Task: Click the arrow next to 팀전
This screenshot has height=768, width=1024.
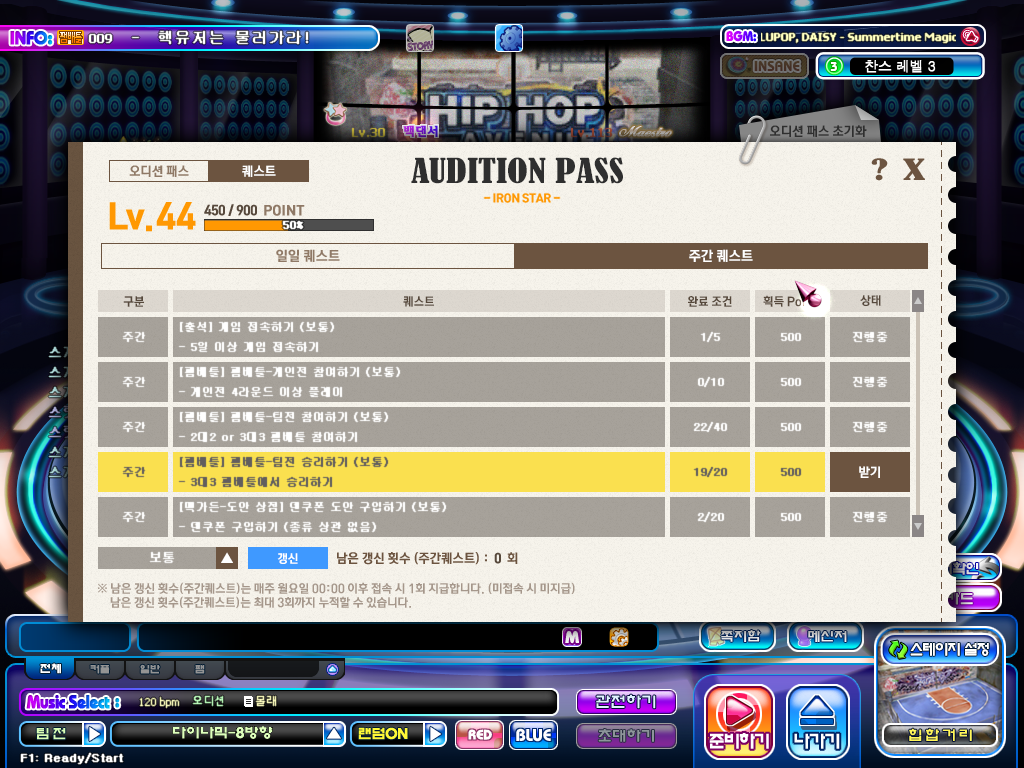Action: 94,735
